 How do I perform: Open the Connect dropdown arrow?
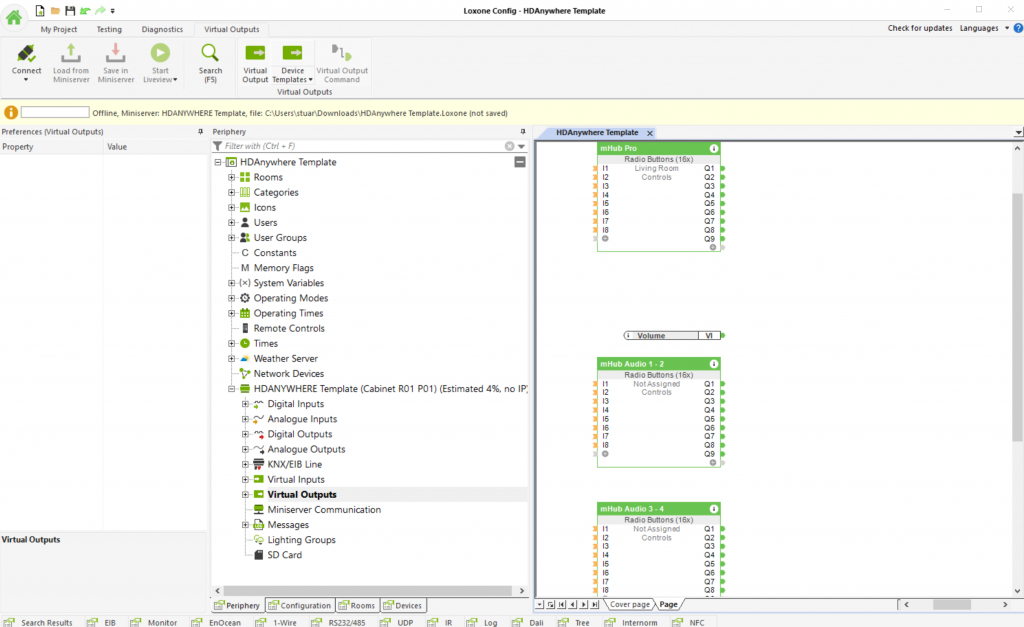[26, 80]
